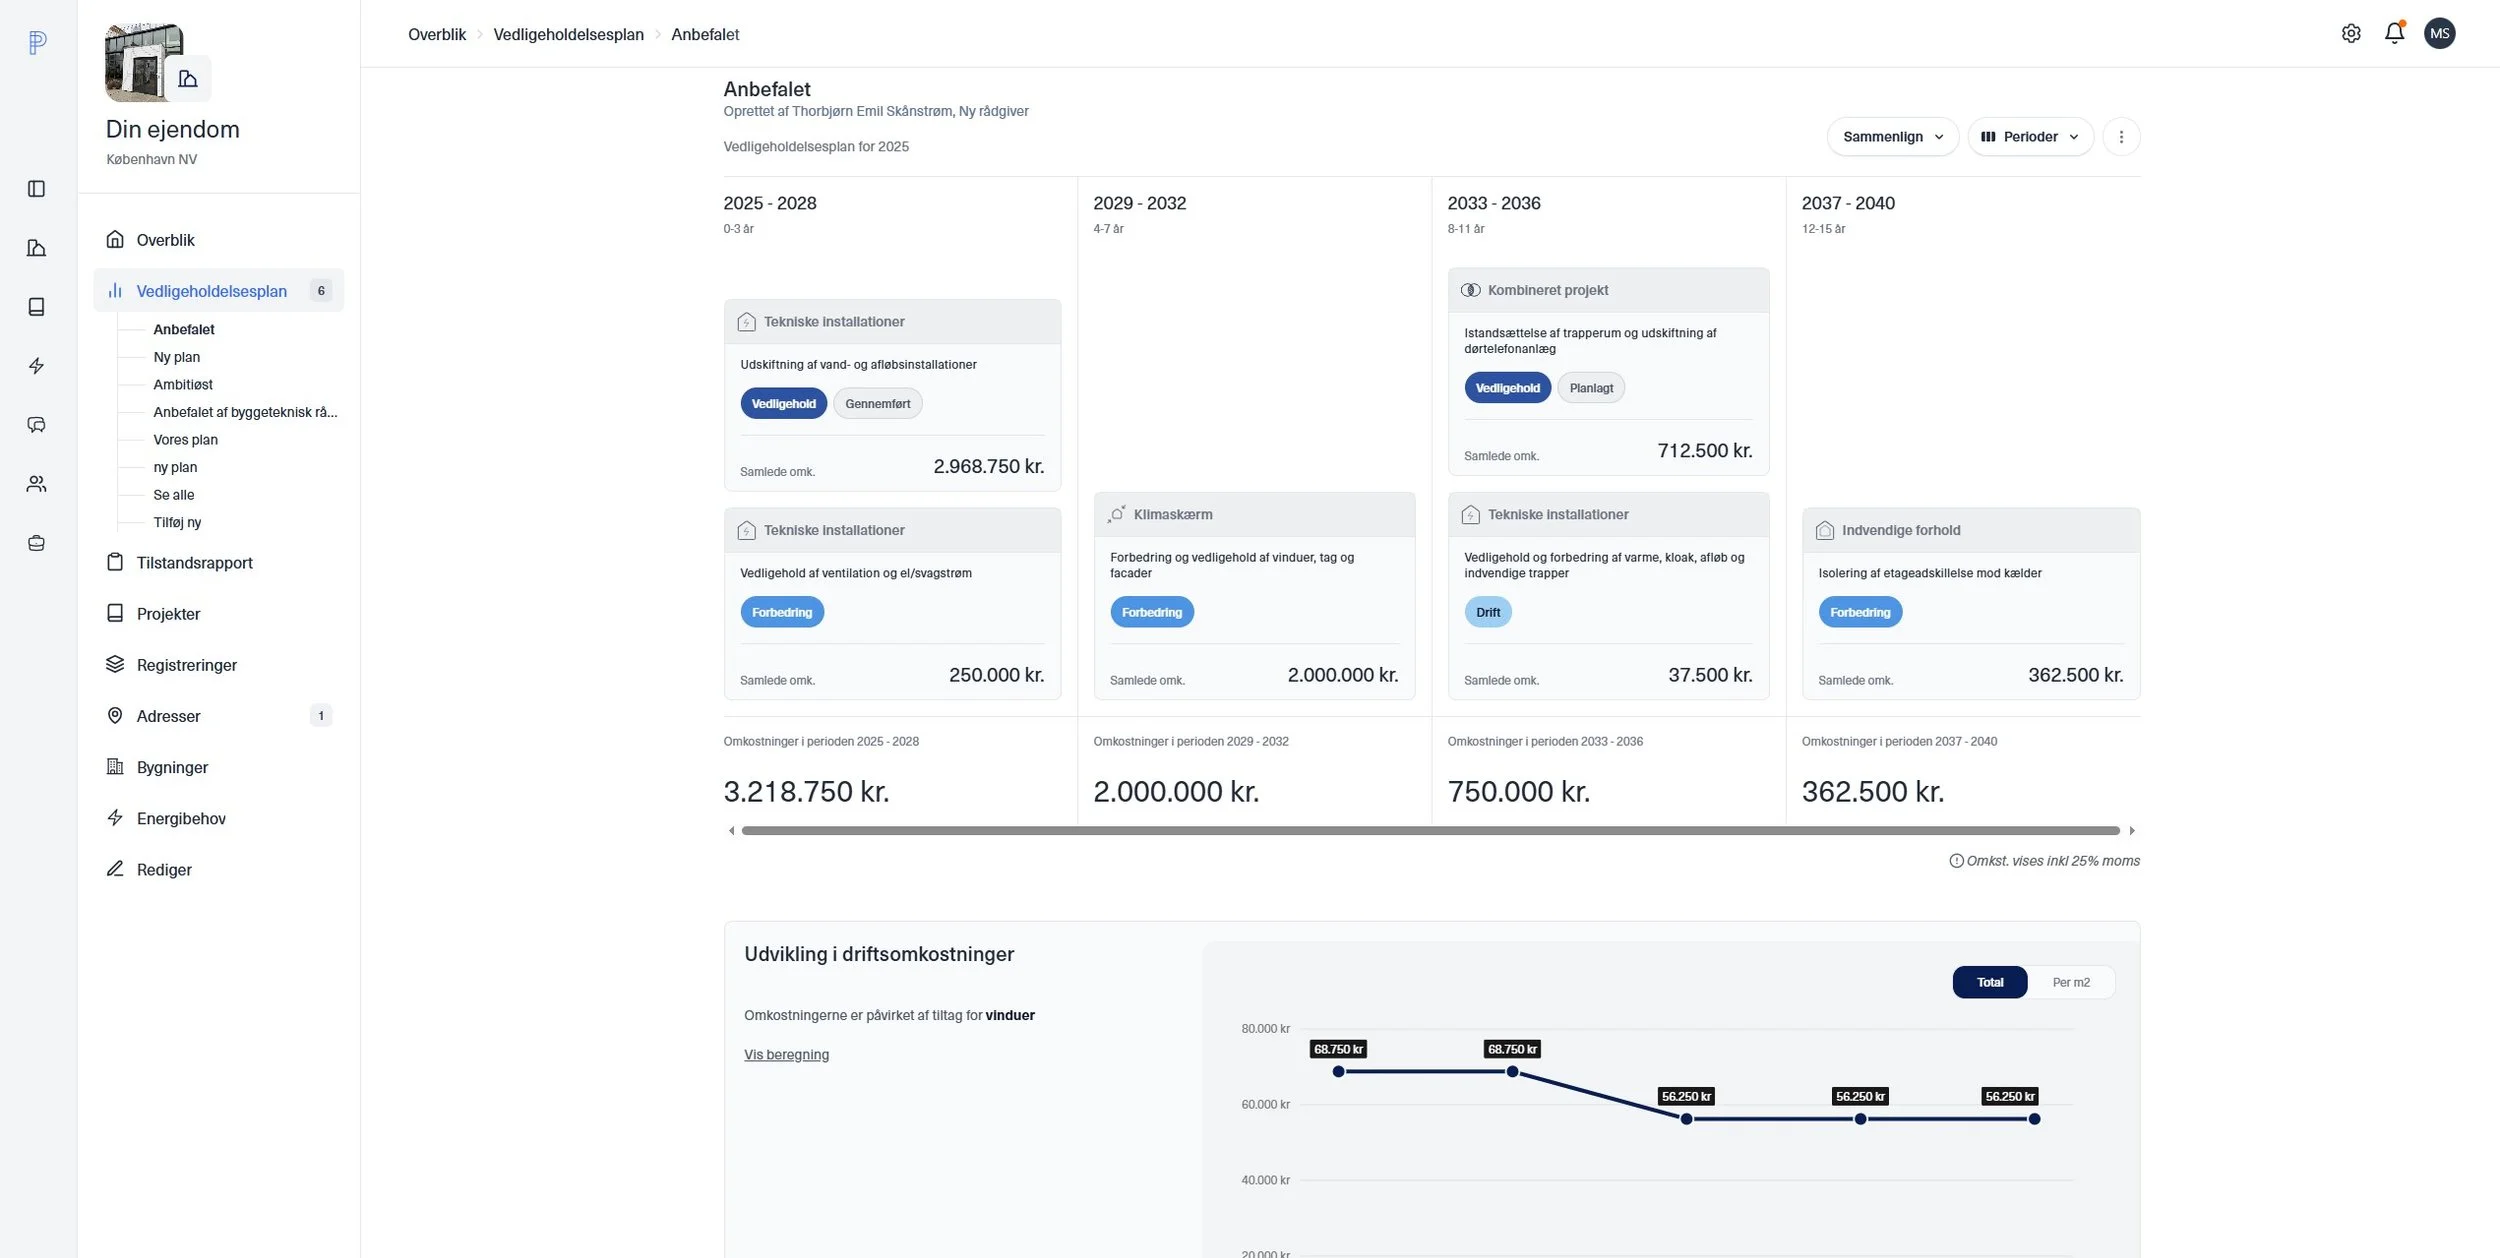Open the three-dot more options menu
2500x1258 pixels.
(x=2121, y=137)
